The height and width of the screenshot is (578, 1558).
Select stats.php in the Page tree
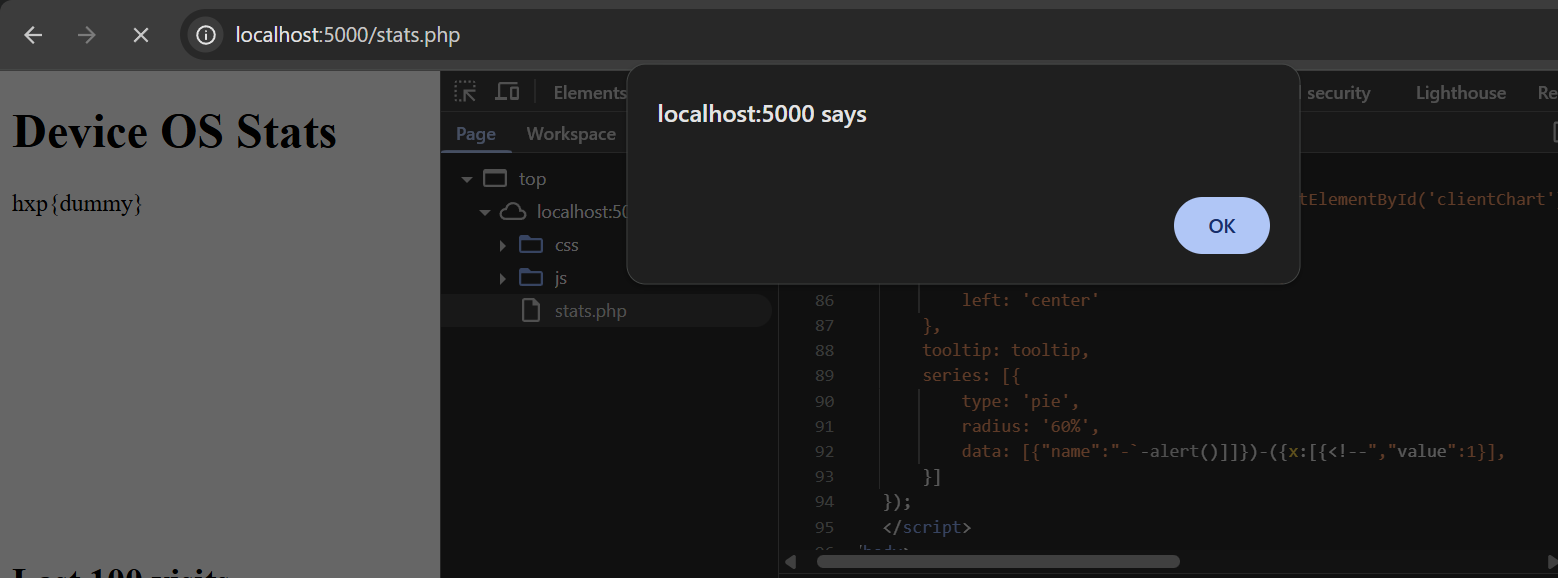coord(591,310)
